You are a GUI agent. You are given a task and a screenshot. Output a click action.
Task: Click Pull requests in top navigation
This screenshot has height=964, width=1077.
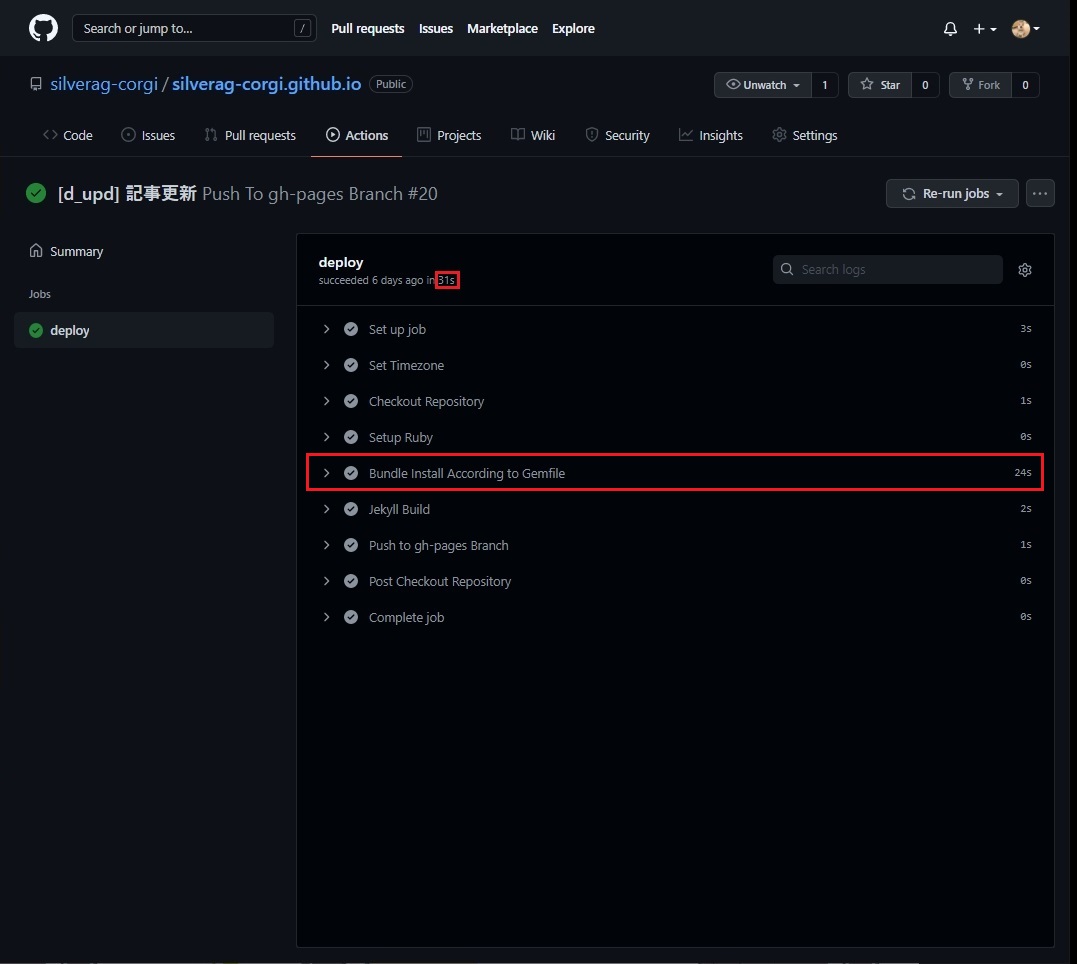367,28
